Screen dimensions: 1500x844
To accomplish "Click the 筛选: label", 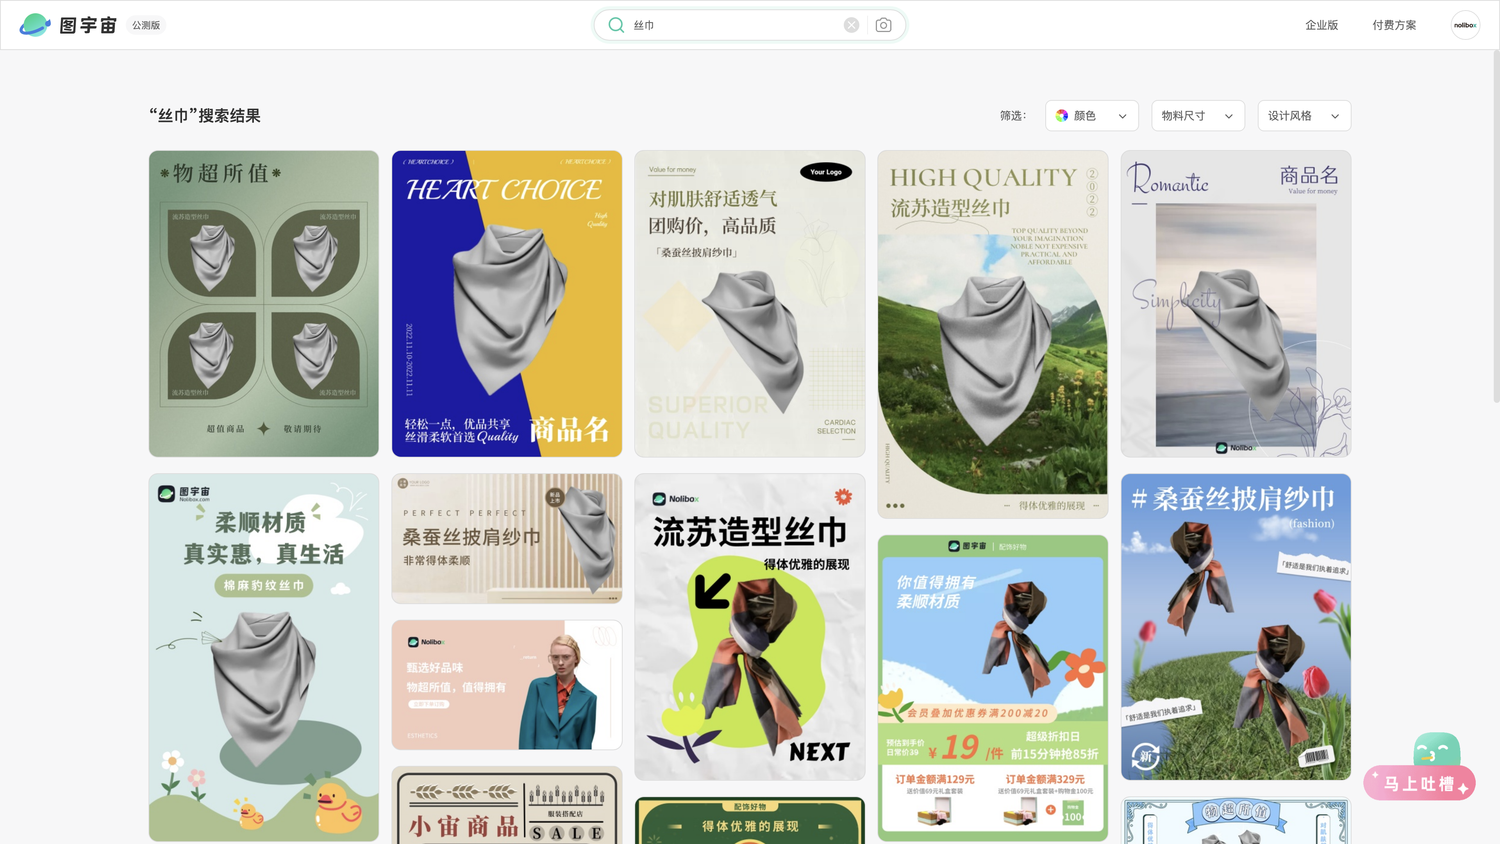I will tap(1013, 116).
